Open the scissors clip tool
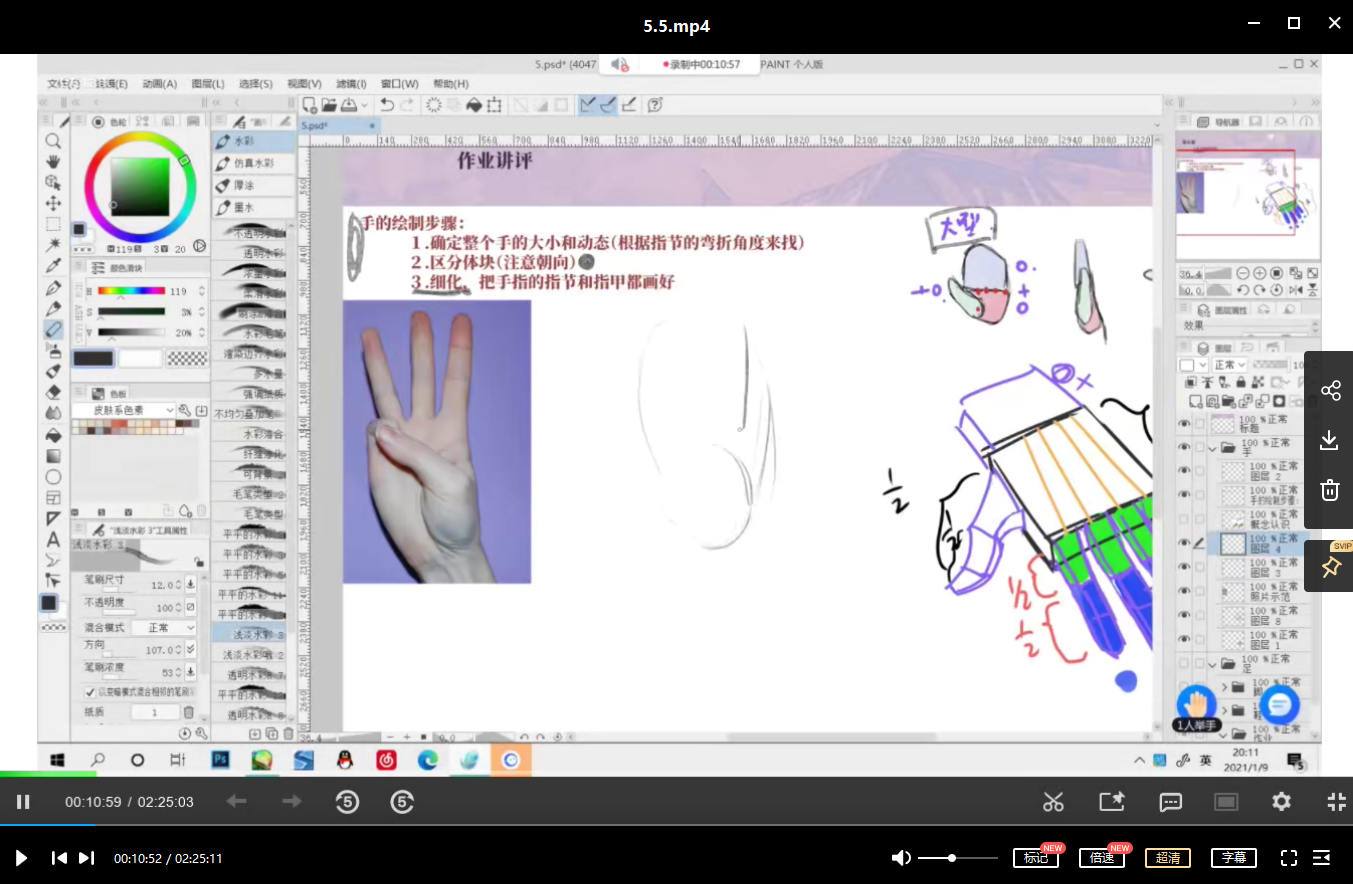This screenshot has height=884, width=1353. point(1053,801)
